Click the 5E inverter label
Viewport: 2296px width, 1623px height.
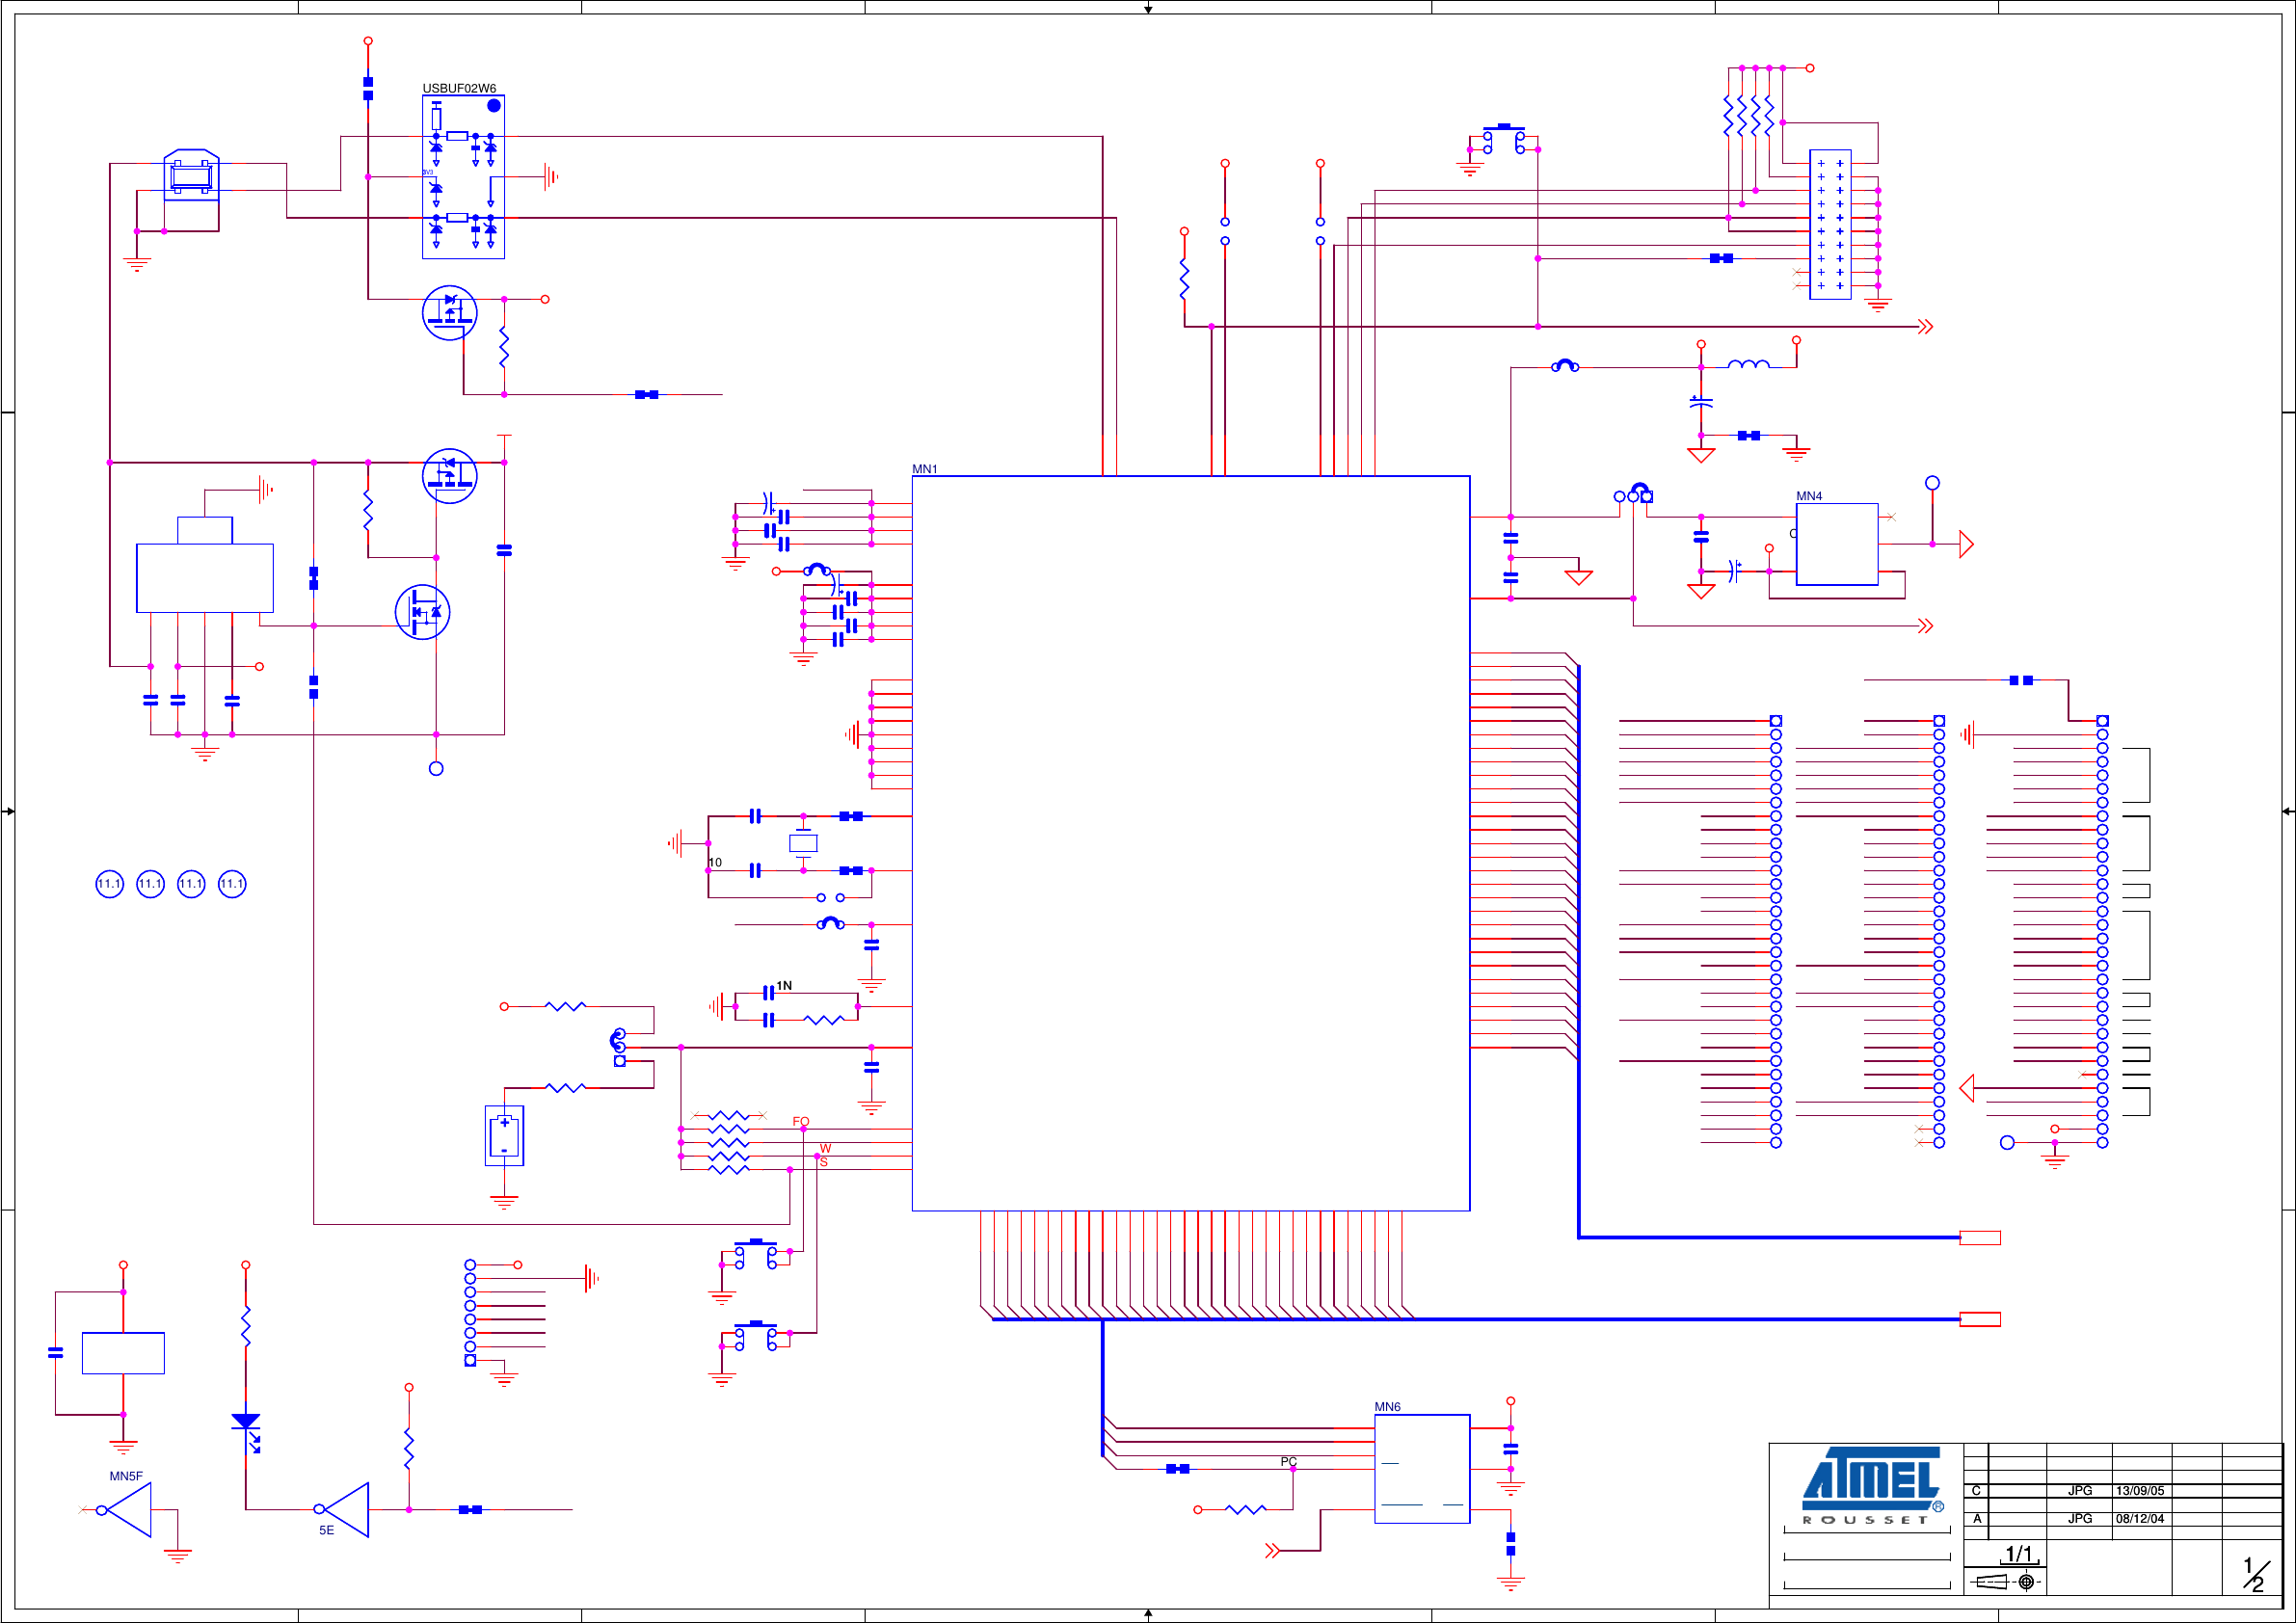tap(325, 1529)
